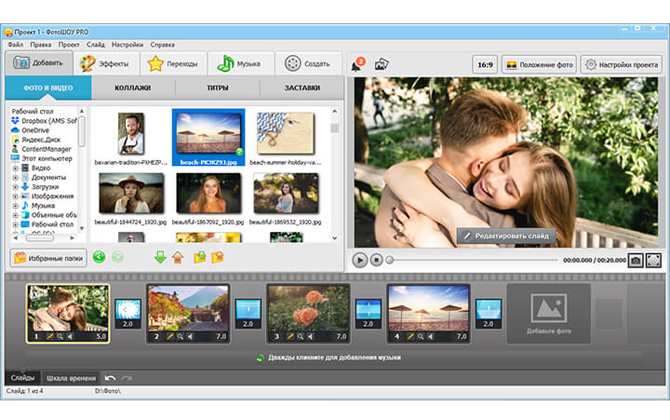Open fullscreen preview icon
This screenshot has height=420, width=670.
pyautogui.click(x=654, y=260)
